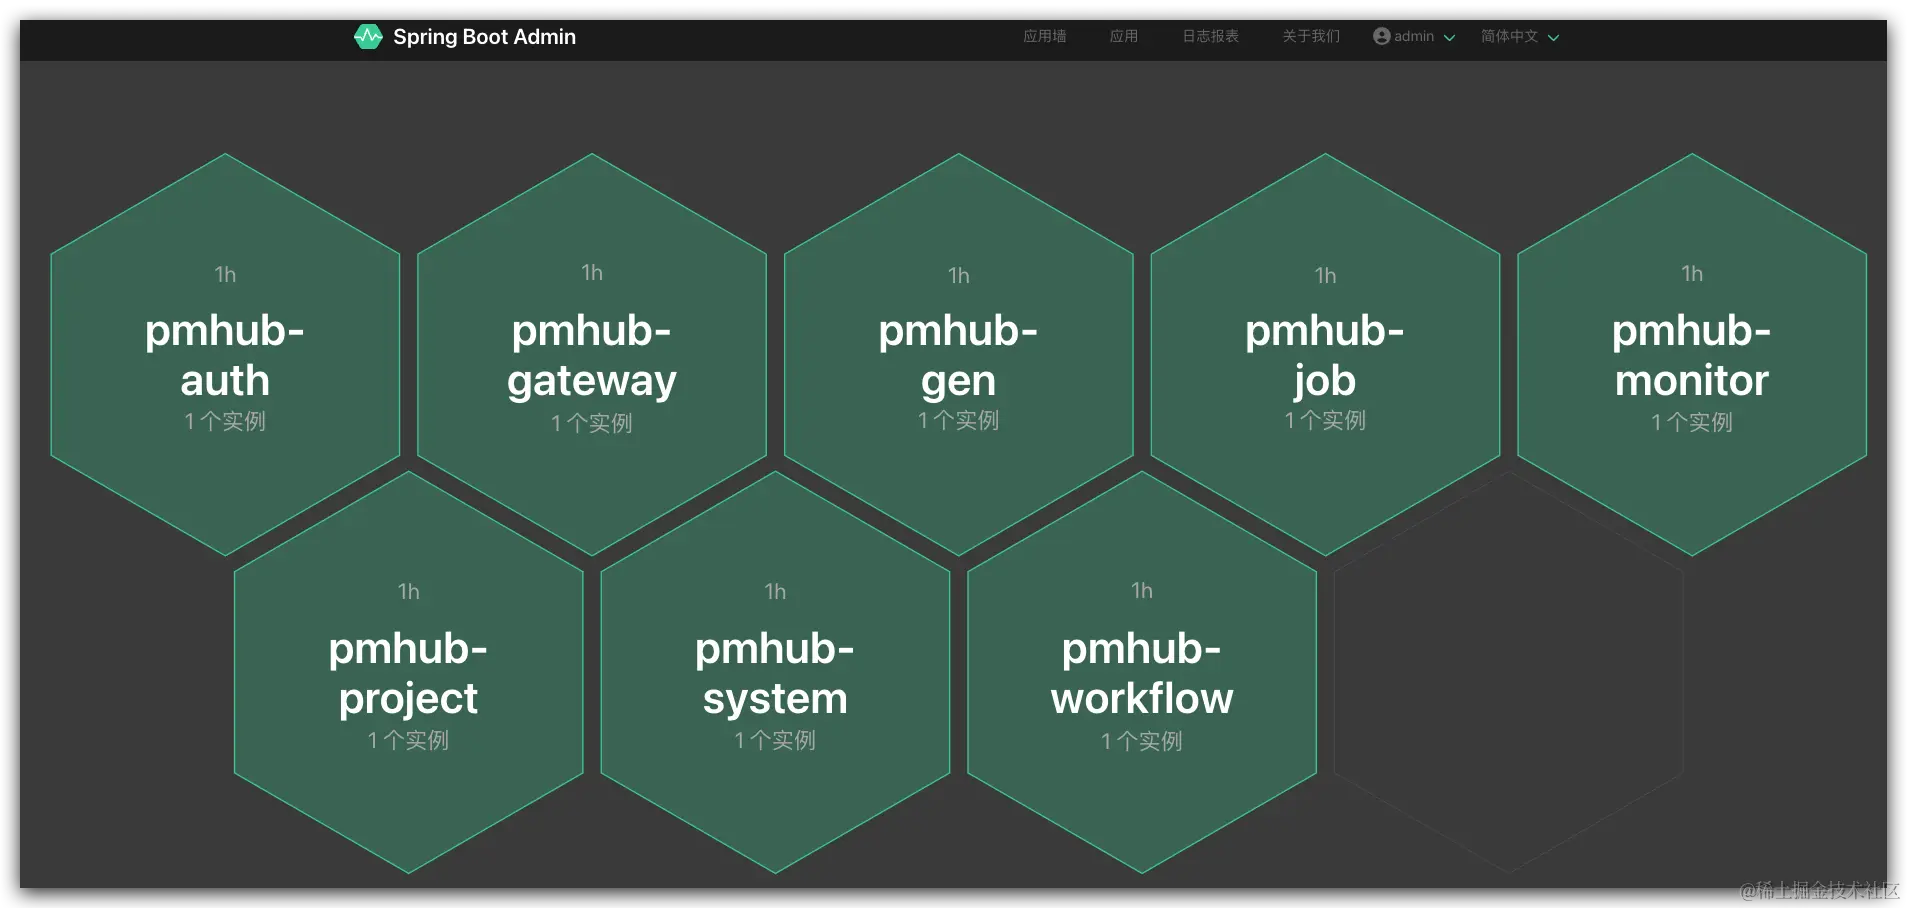Screen dimensions: 1907x908
Task: Open the pmhub-workflow hexagon
Action: [1142, 672]
